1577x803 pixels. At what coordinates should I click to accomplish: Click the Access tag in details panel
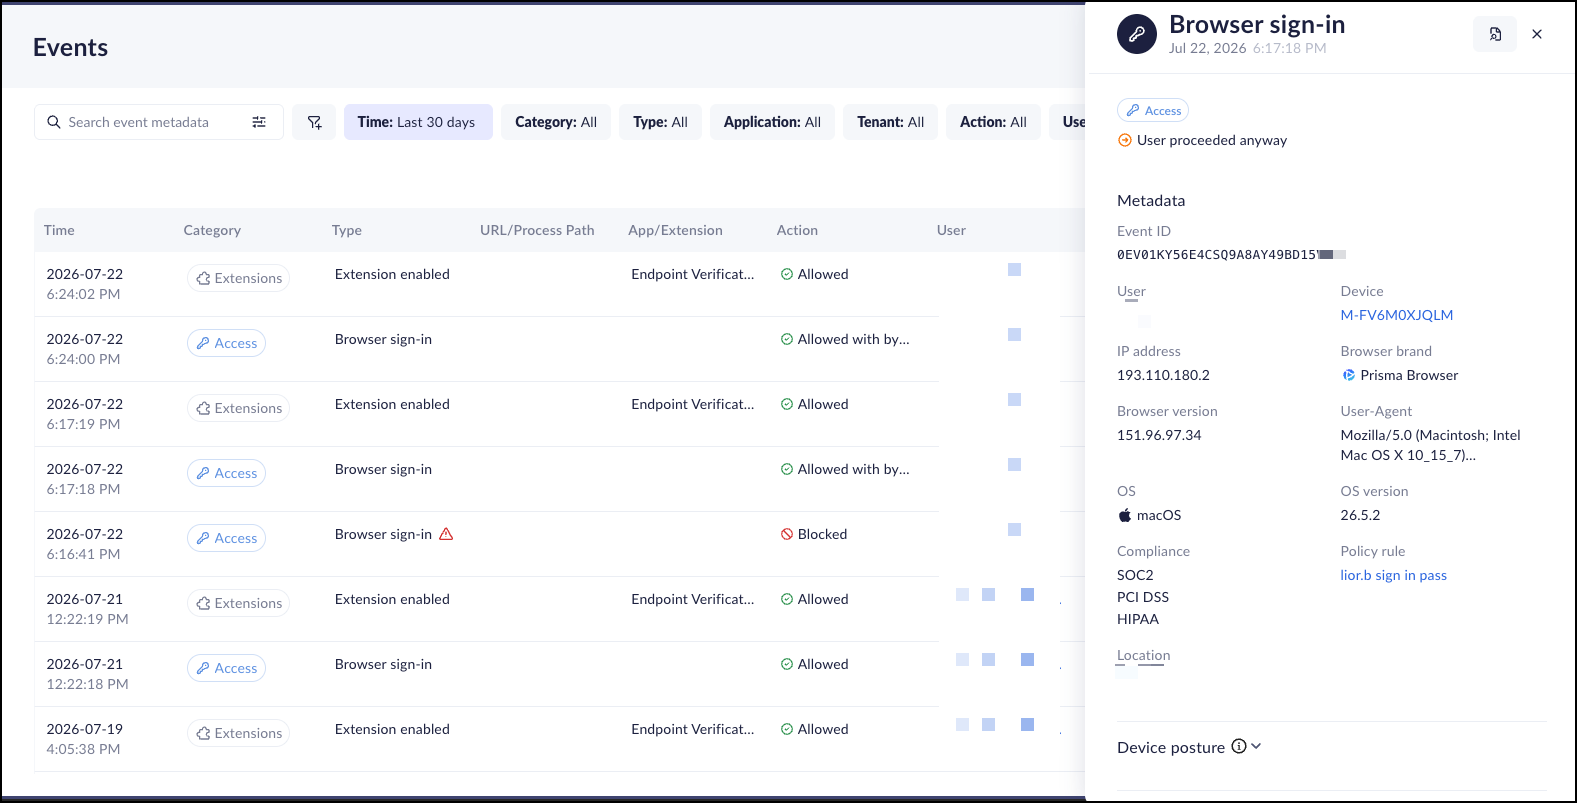(1153, 110)
